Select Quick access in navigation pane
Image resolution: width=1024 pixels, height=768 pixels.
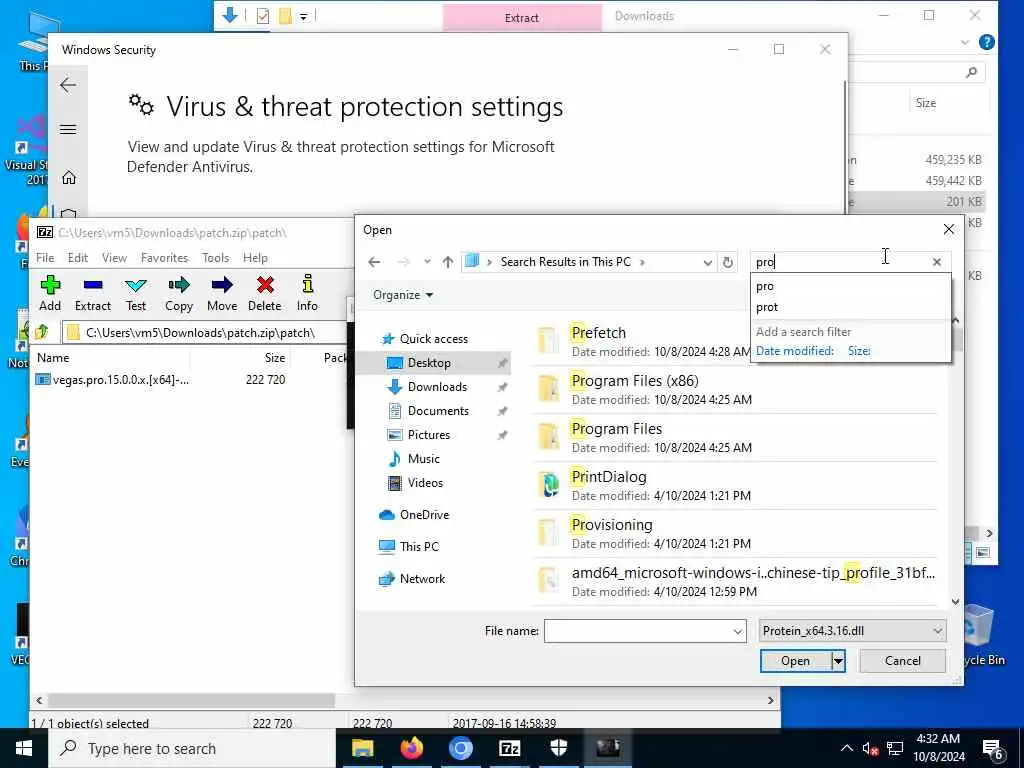point(434,339)
